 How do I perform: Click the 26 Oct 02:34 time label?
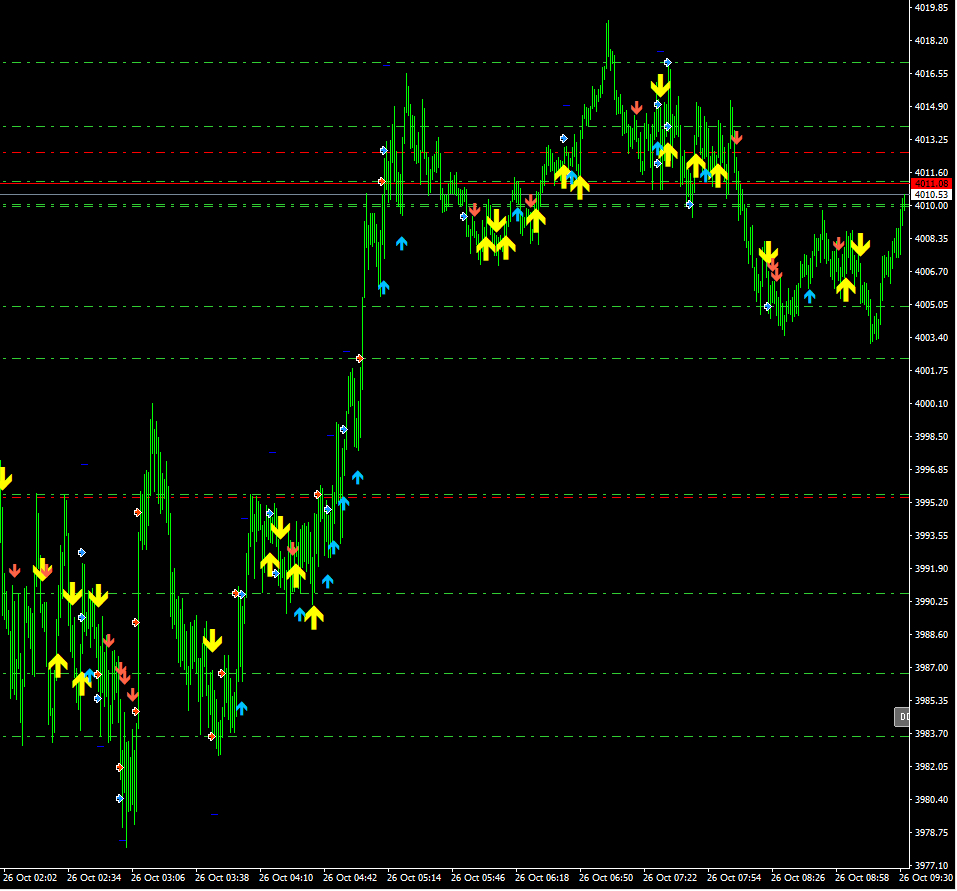click(x=94, y=878)
